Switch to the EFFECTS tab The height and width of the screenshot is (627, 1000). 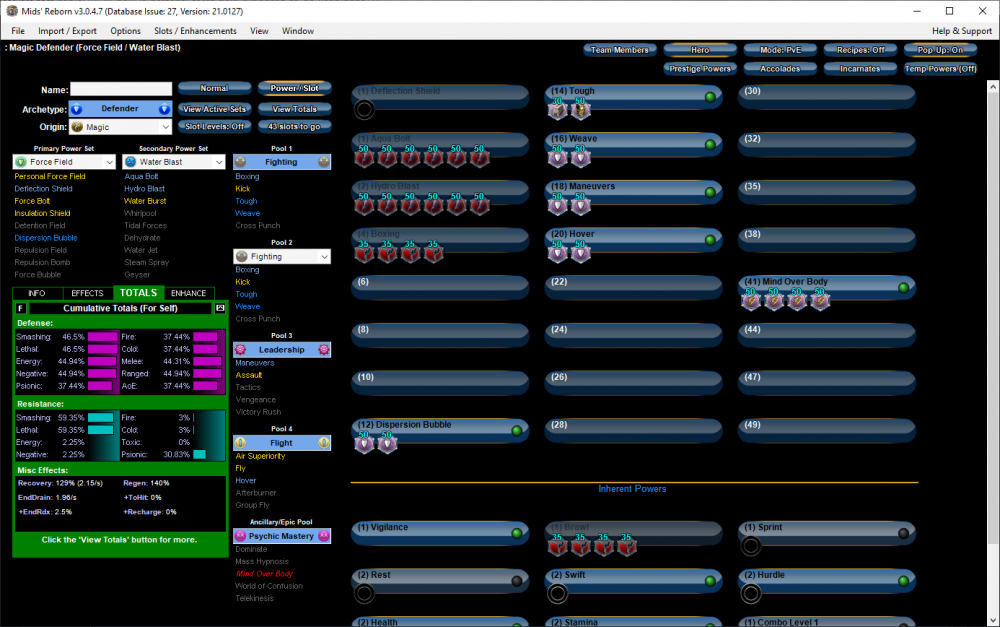tap(87, 293)
